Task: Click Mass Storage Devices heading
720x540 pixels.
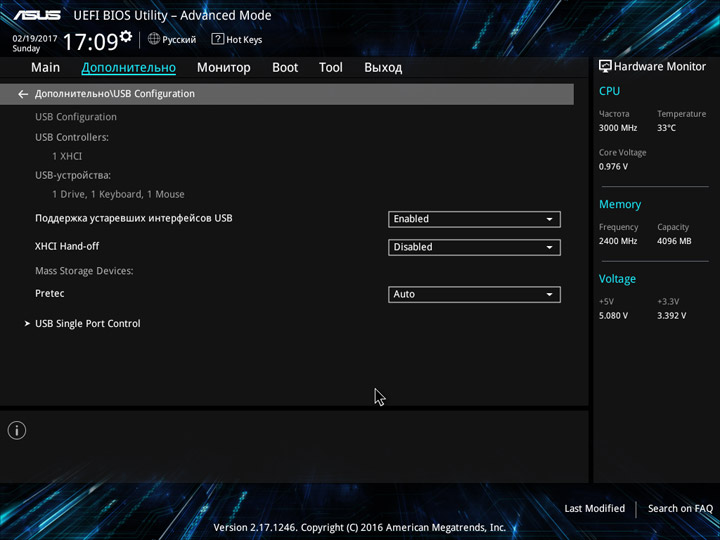Action: click(84, 271)
